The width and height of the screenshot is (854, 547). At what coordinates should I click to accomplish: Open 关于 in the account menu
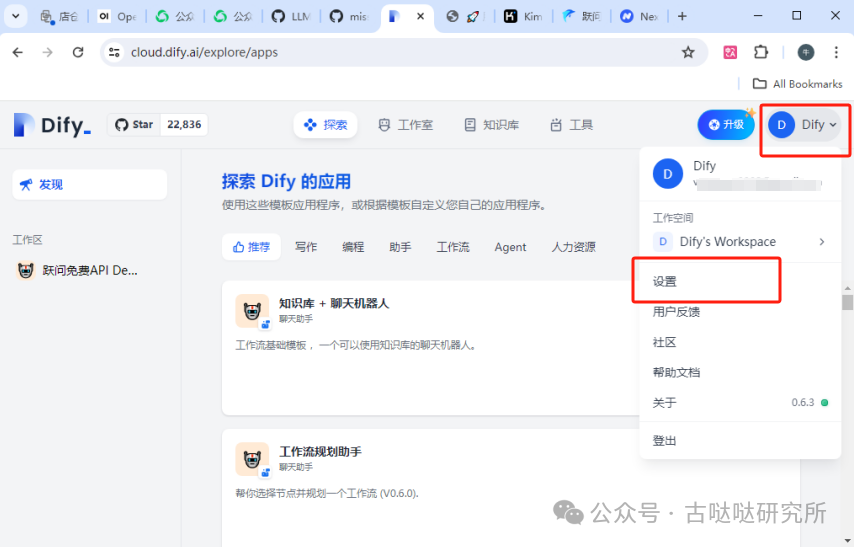pyautogui.click(x=740, y=403)
